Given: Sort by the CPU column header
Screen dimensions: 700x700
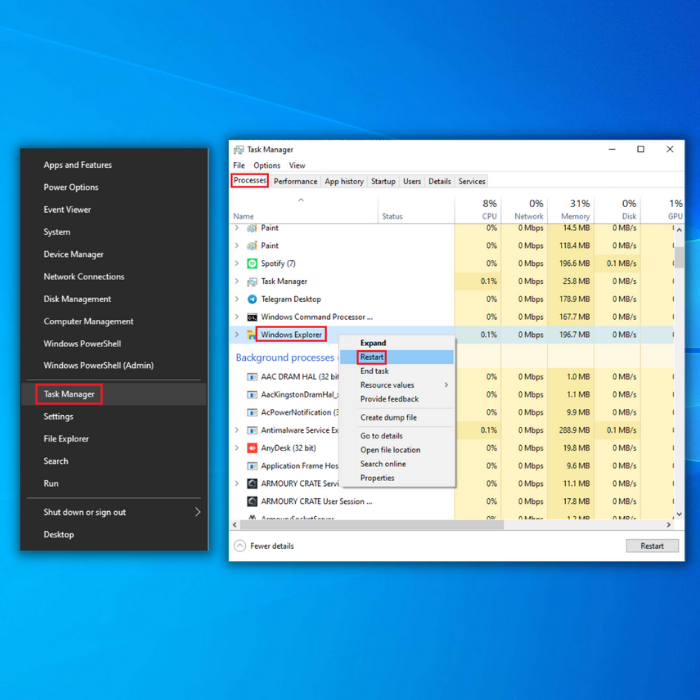Looking at the screenshot, I should click(x=478, y=209).
